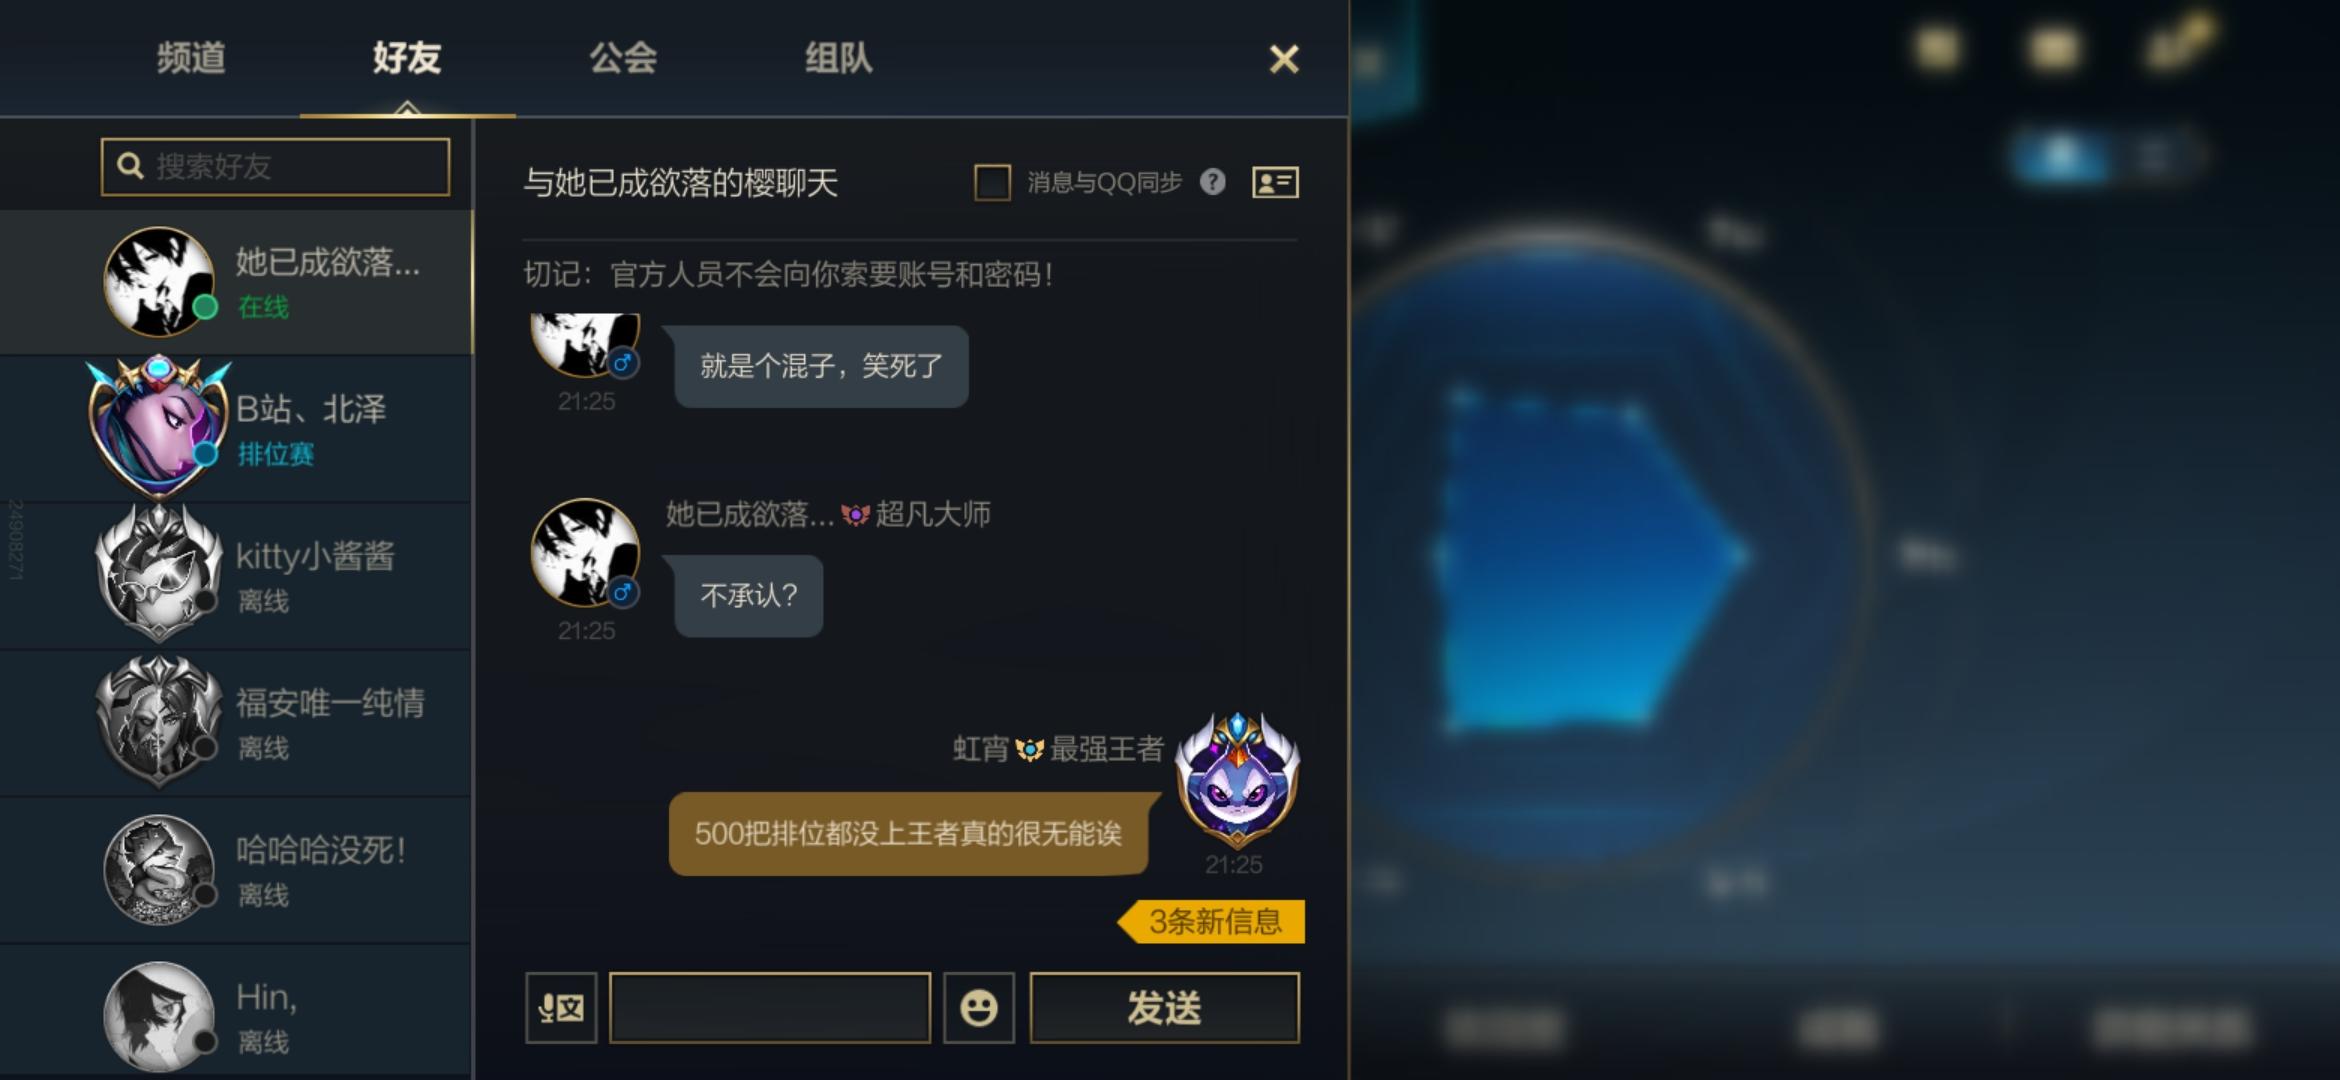2340x1080 pixels.
Task: Select friend kitty小酱酱 in the list
Action: tap(236, 576)
